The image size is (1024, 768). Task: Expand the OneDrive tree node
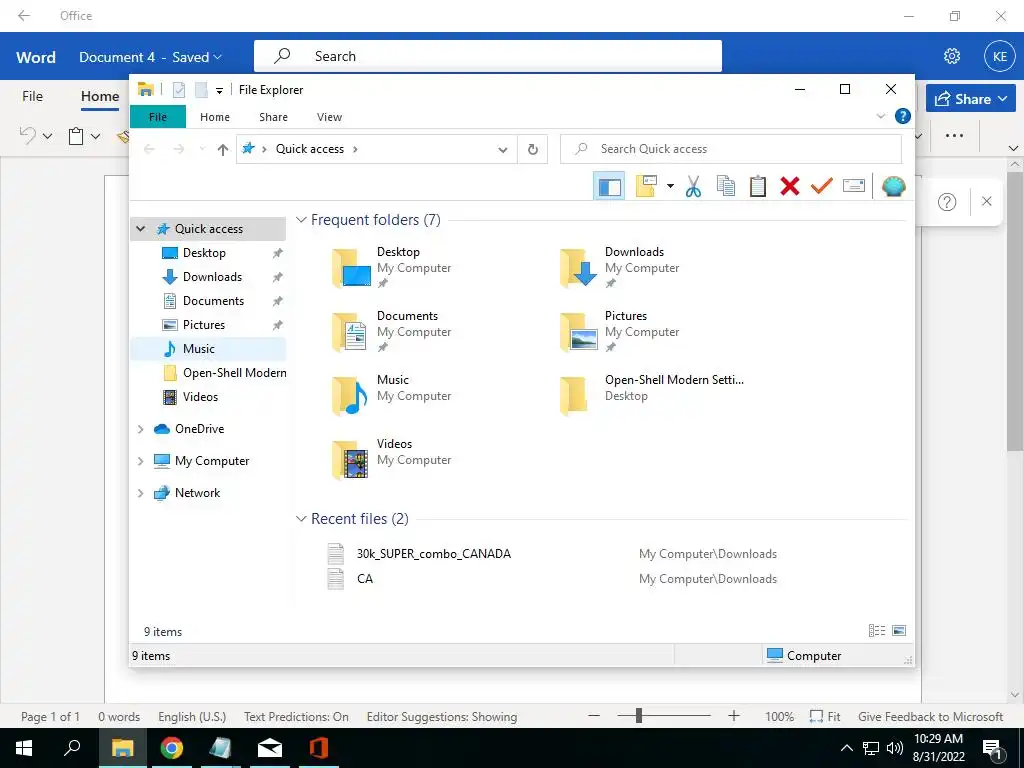coord(140,429)
